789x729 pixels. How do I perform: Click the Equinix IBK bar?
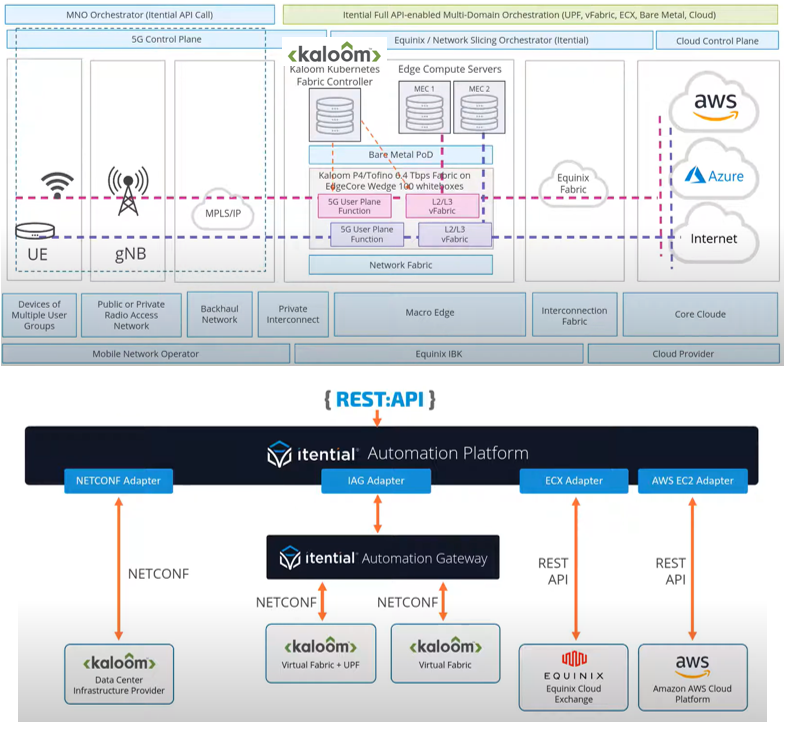click(x=439, y=354)
